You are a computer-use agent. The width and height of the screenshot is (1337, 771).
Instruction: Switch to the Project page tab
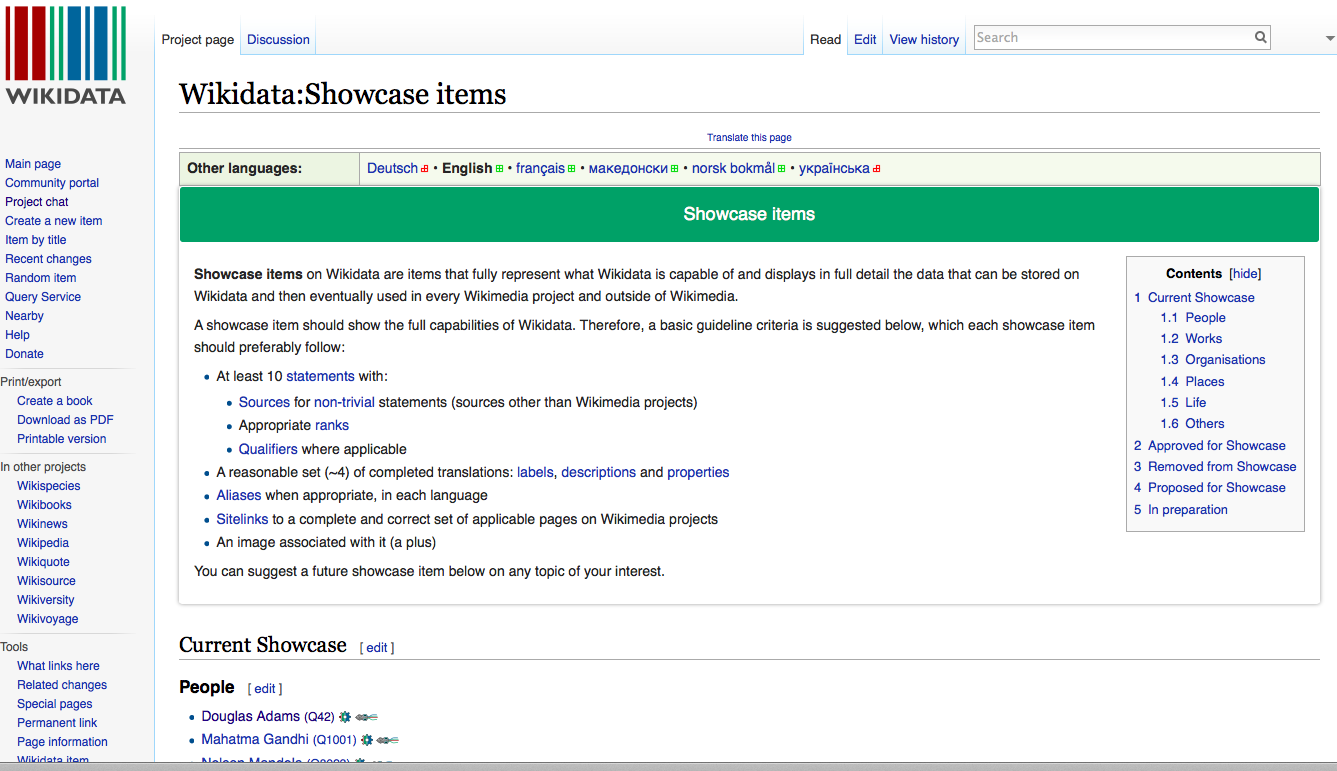[x=198, y=40]
